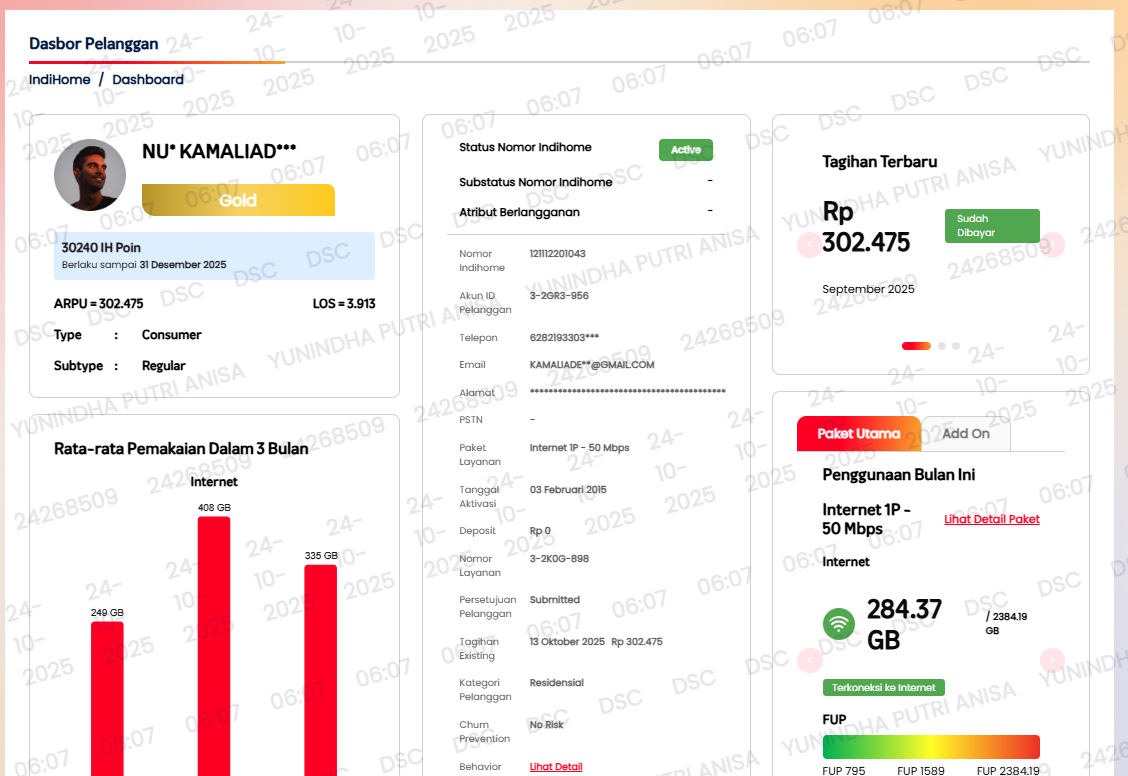Click Kategori Pelanggan value Residensial

click(557, 683)
